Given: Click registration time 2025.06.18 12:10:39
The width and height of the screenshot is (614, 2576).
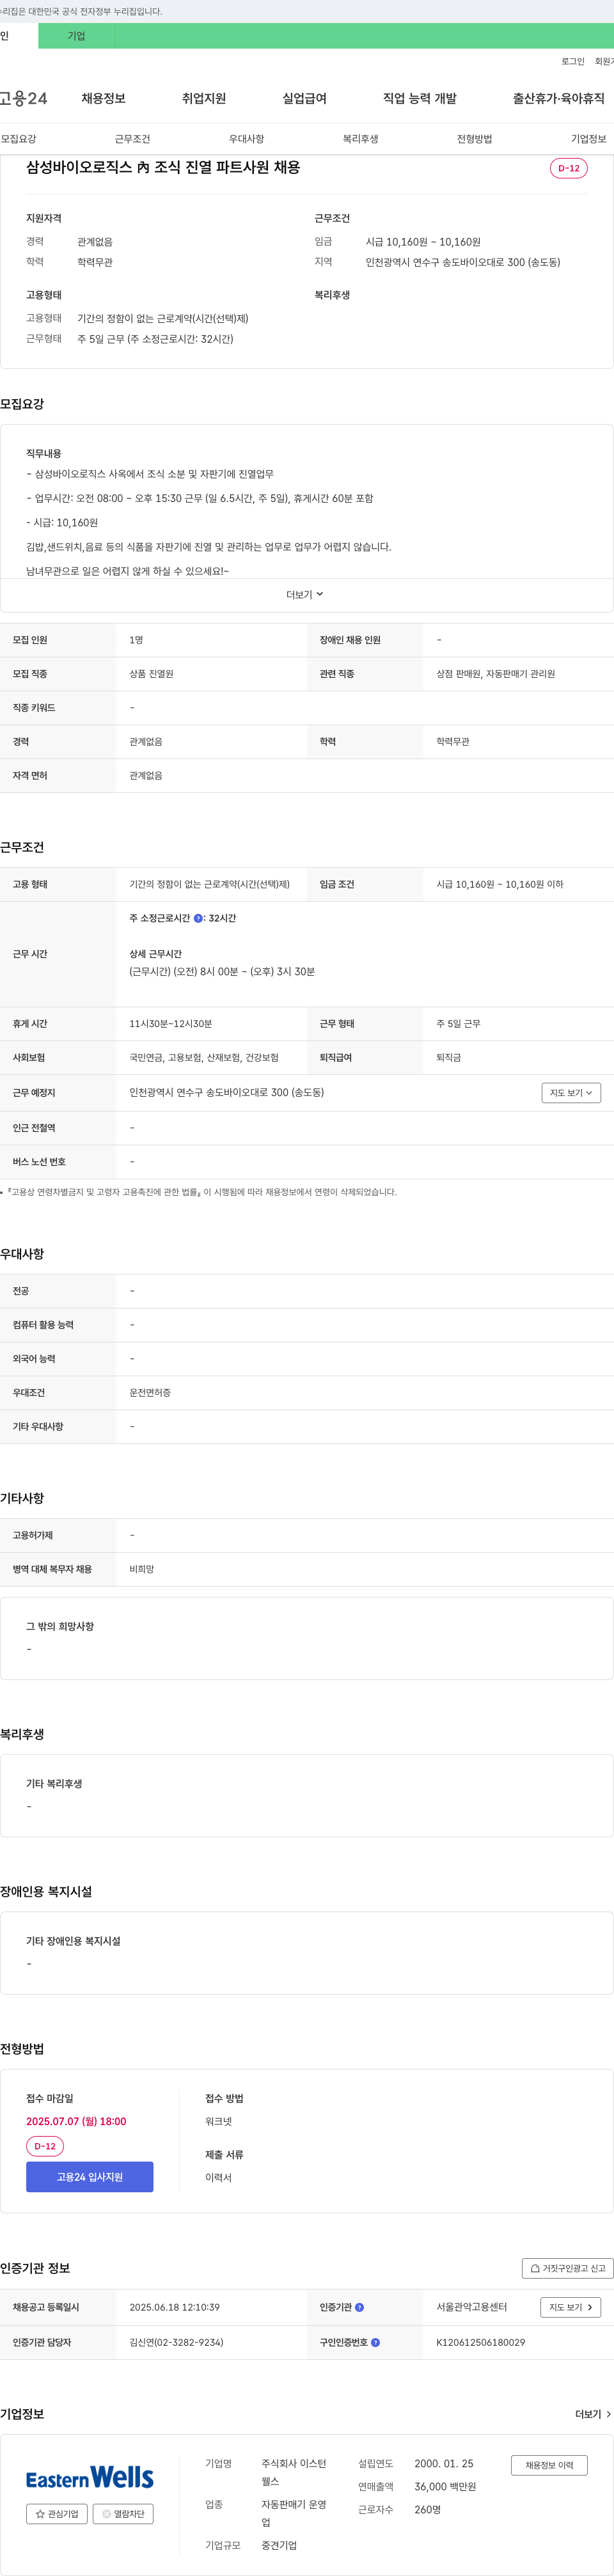Looking at the screenshot, I should pyautogui.click(x=174, y=2308).
